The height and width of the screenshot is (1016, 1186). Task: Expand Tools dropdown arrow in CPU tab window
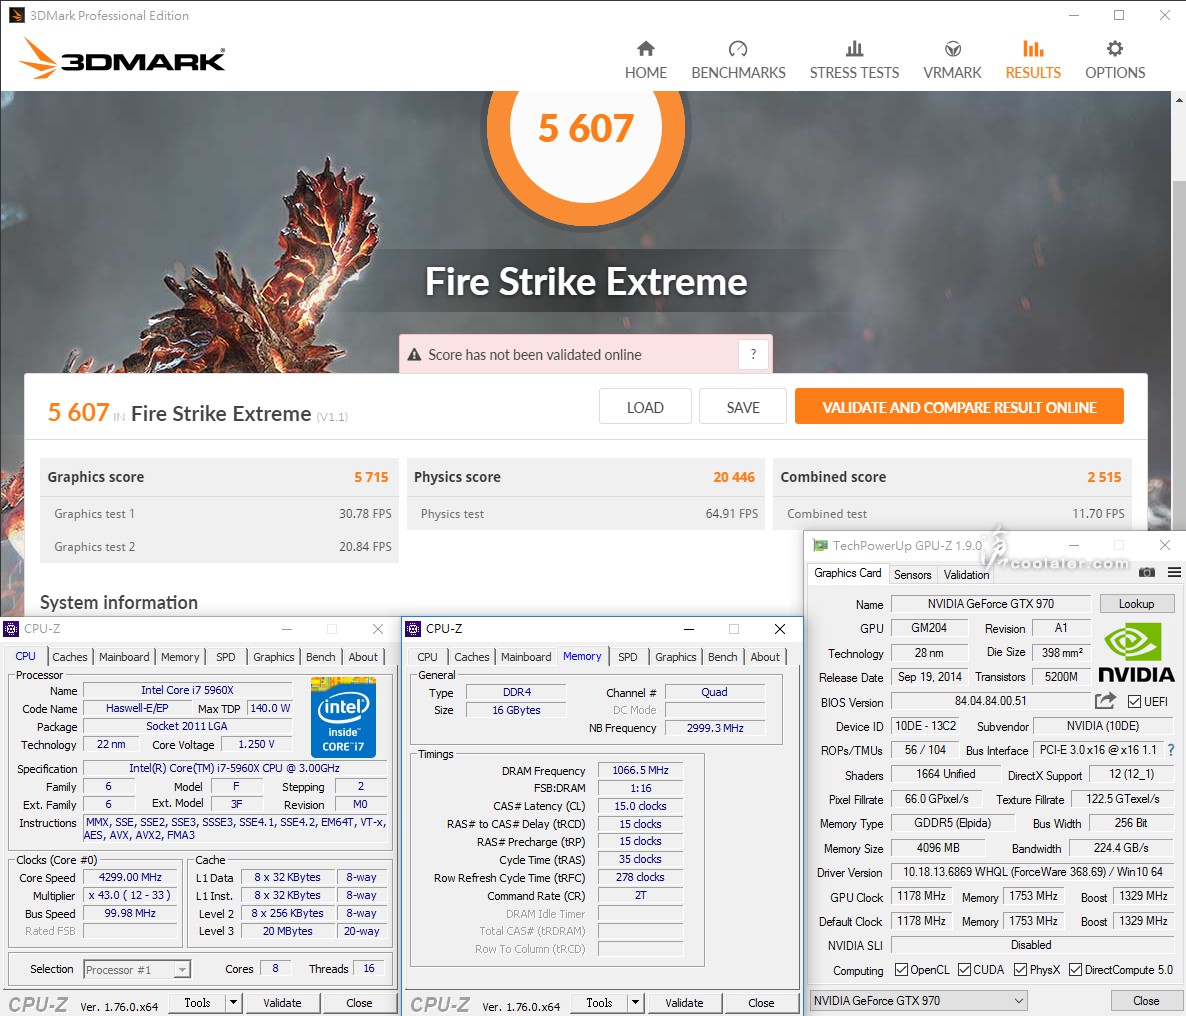click(x=233, y=1003)
